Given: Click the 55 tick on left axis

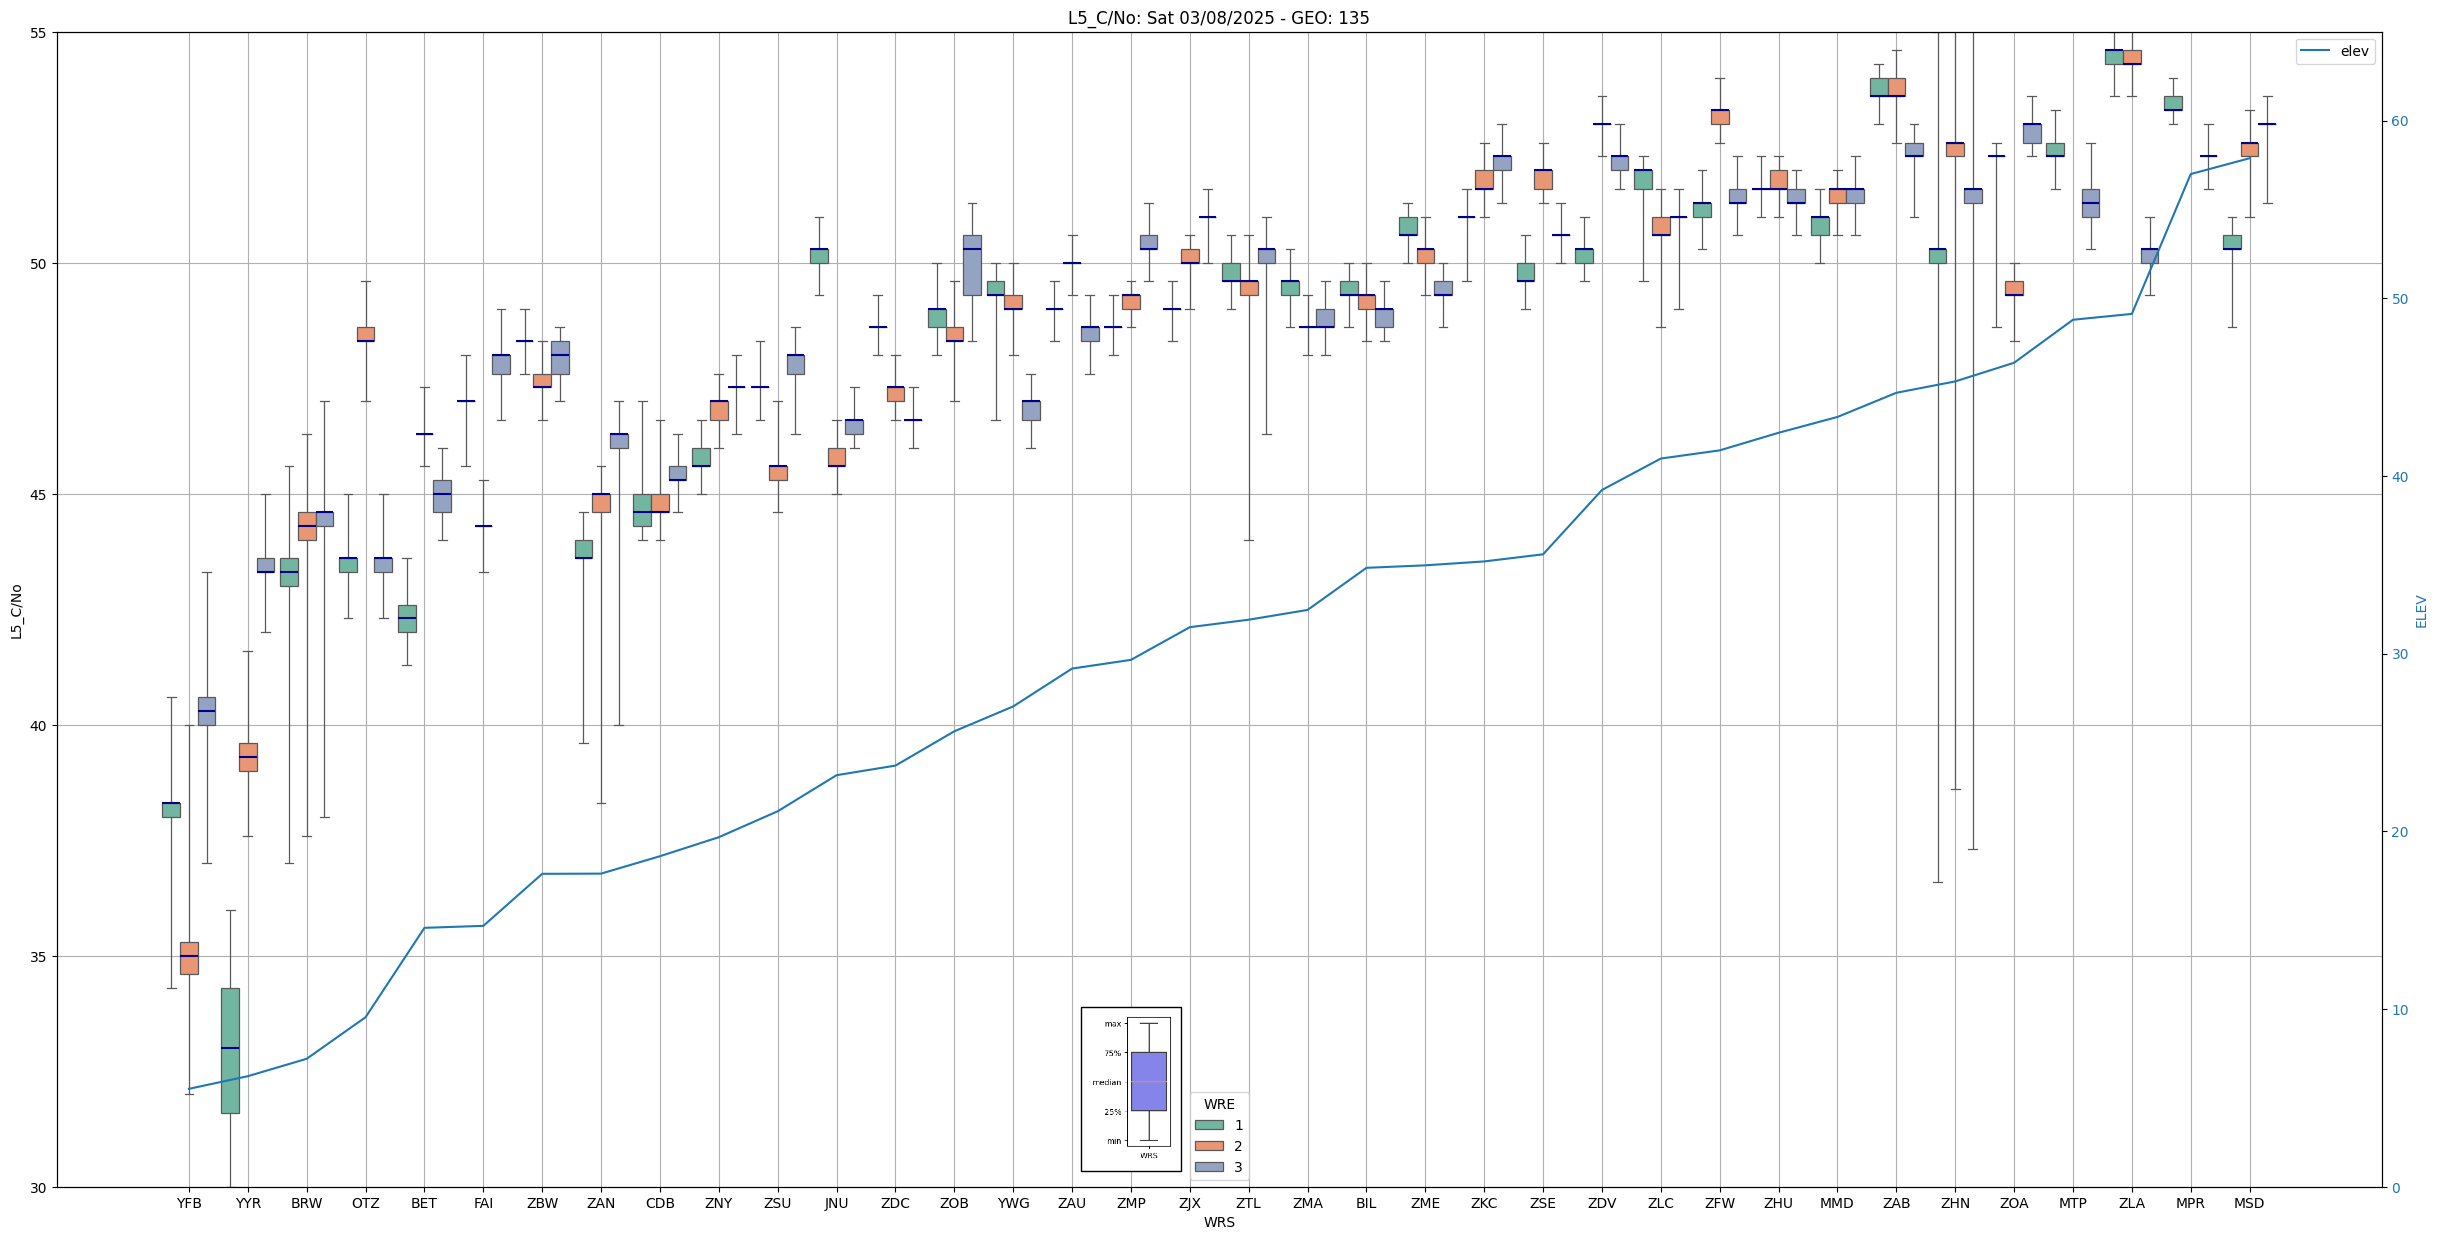Looking at the screenshot, I should pyautogui.click(x=40, y=33).
